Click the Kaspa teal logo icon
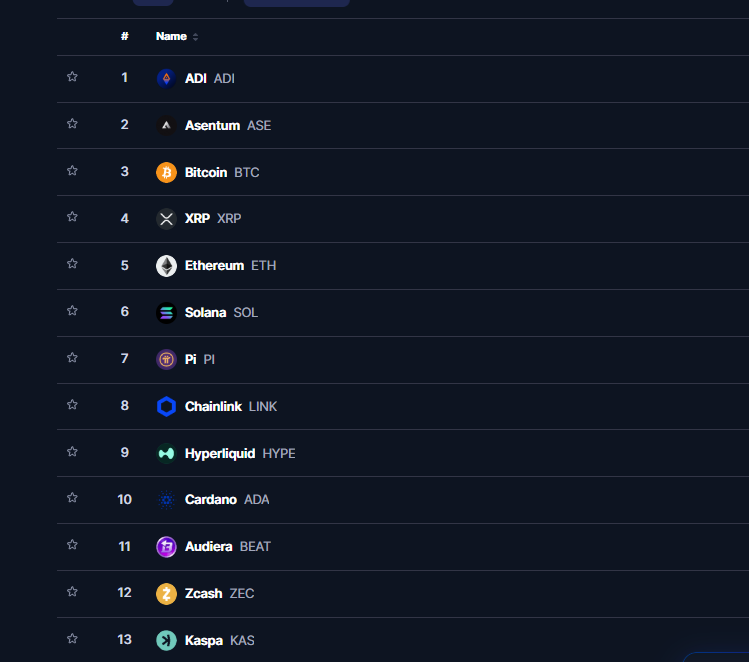This screenshot has height=662, width=749. [x=166, y=641]
